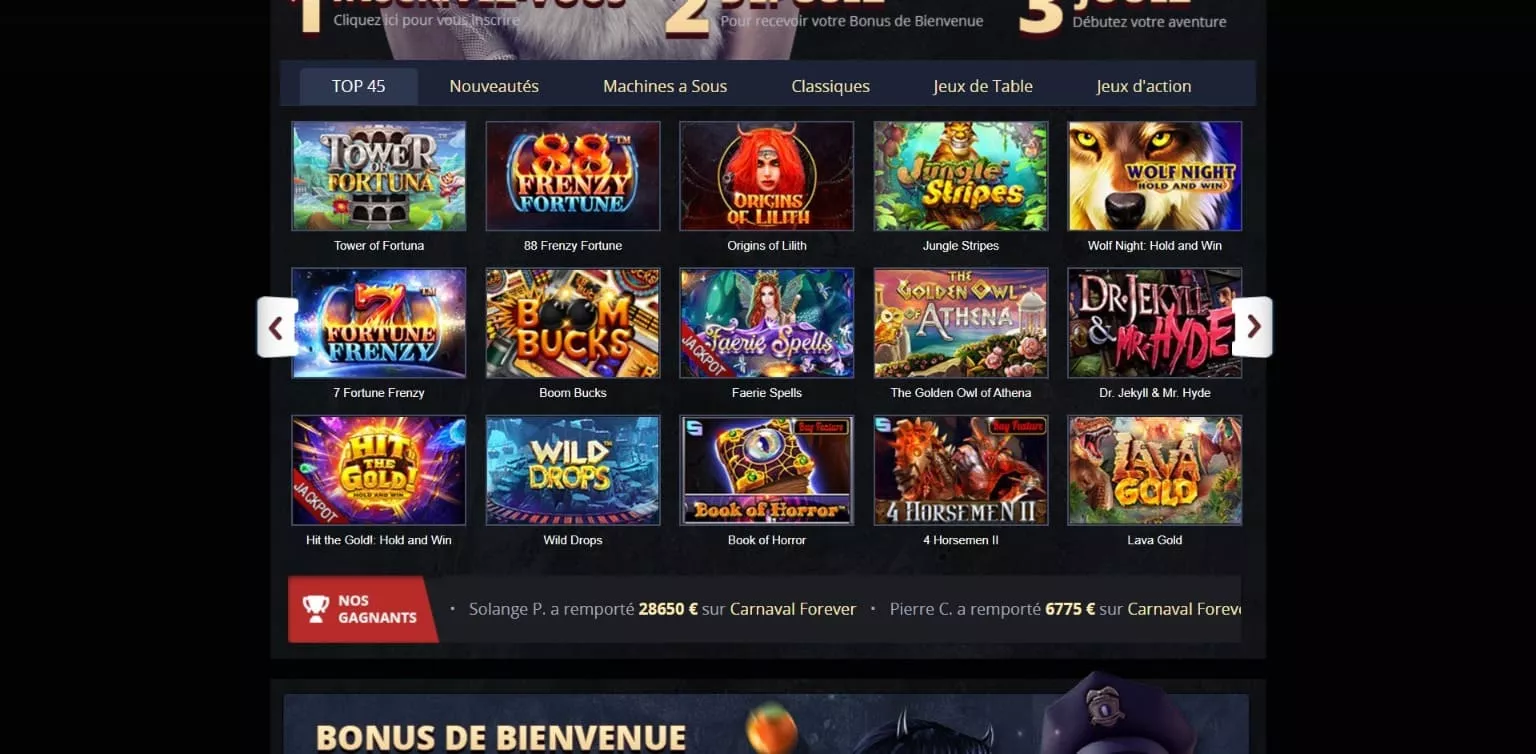Click the right carousel arrow
This screenshot has width=1536, height=754.
click(x=1252, y=327)
